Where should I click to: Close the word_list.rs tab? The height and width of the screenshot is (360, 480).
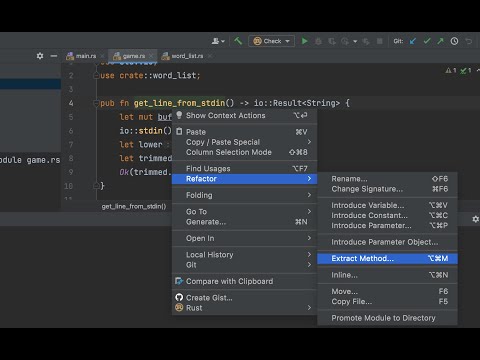[x=210, y=56]
